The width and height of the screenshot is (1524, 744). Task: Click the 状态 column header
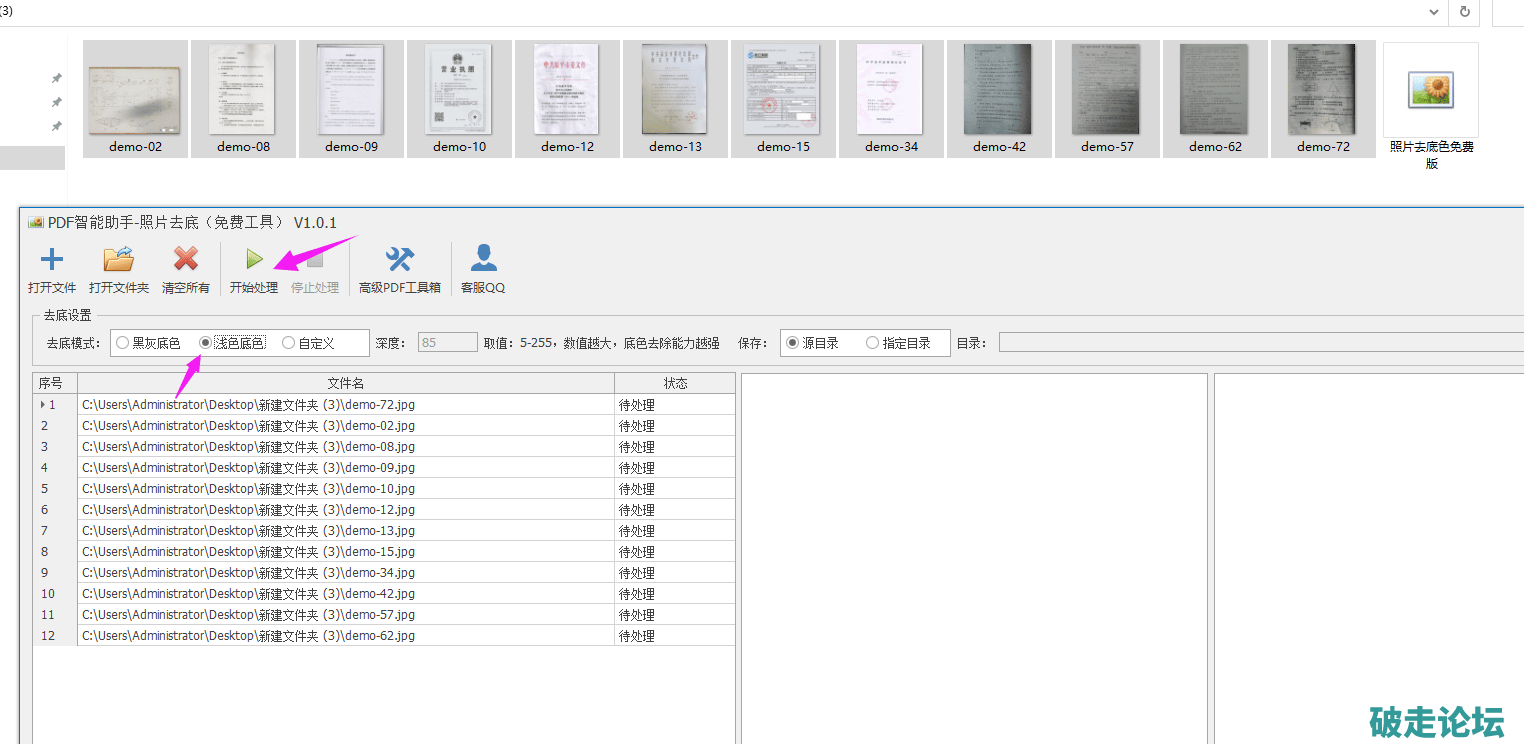point(675,383)
